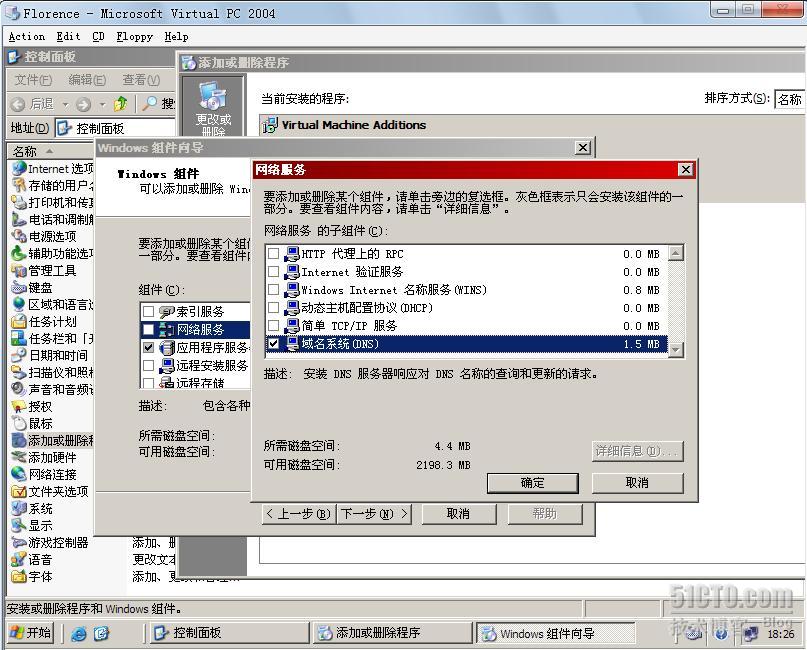807x650 pixels.
Task: Click the Internet 验证服务 component icon
Action: click(292, 271)
